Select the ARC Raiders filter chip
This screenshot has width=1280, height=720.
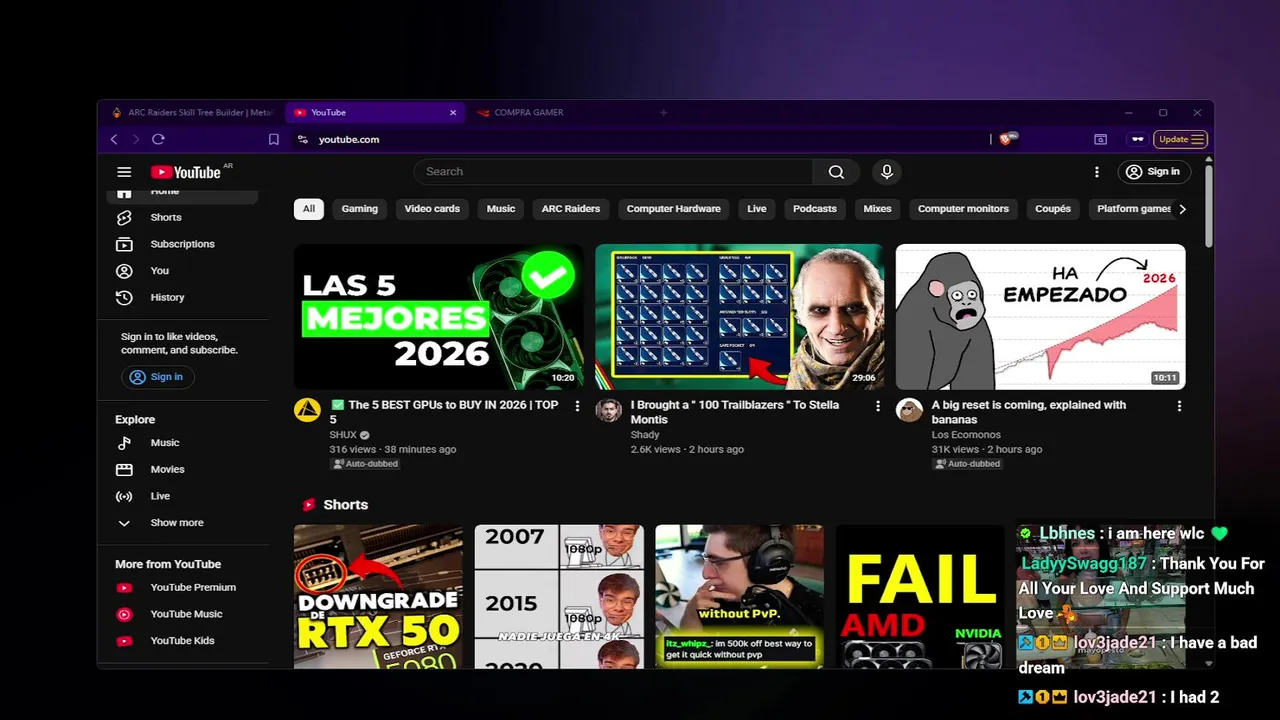click(571, 209)
